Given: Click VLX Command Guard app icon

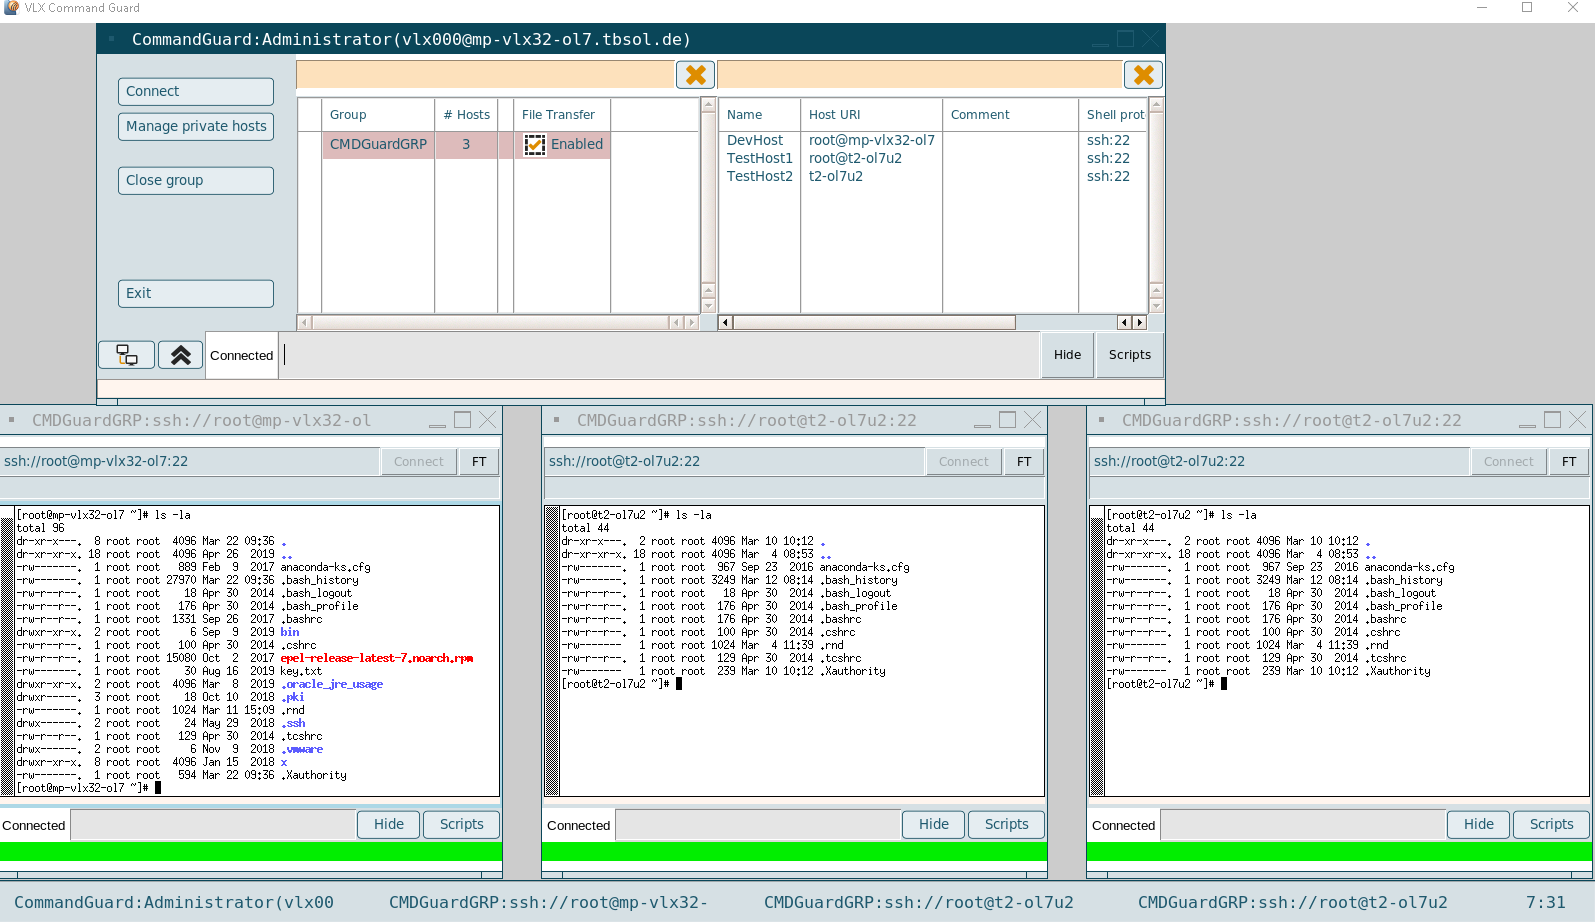Looking at the screenshot, I should (x=11, y=8).
